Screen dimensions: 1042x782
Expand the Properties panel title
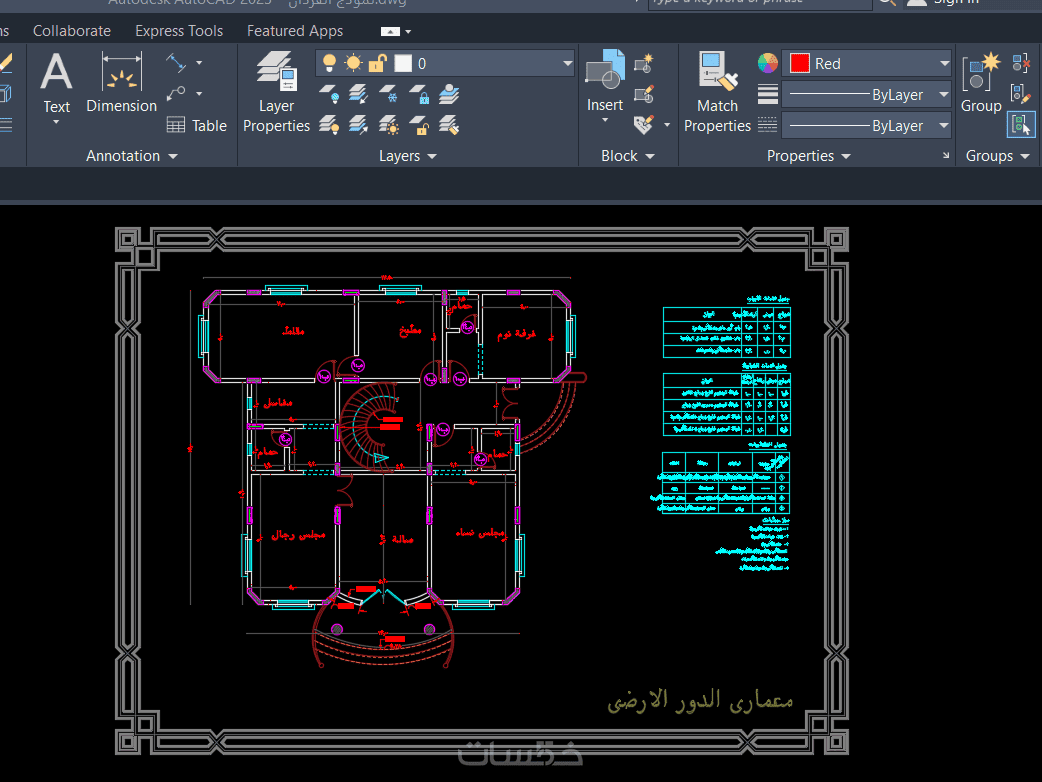click(808, 156)
